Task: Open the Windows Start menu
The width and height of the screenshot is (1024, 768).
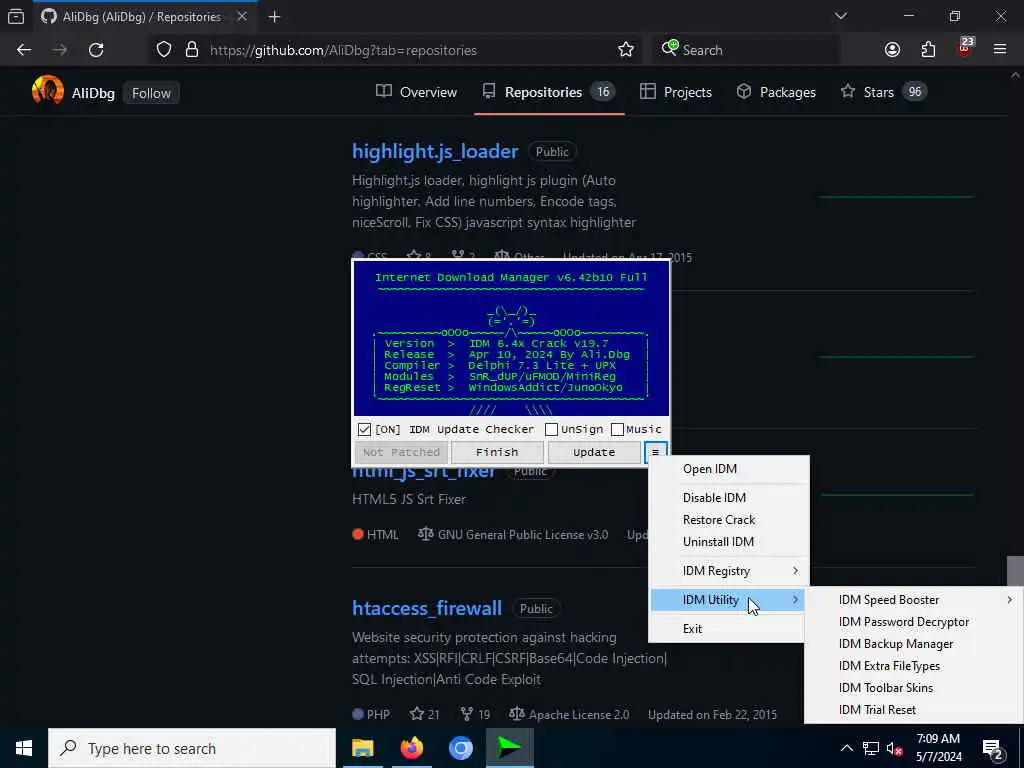Action: click(24, 748)
